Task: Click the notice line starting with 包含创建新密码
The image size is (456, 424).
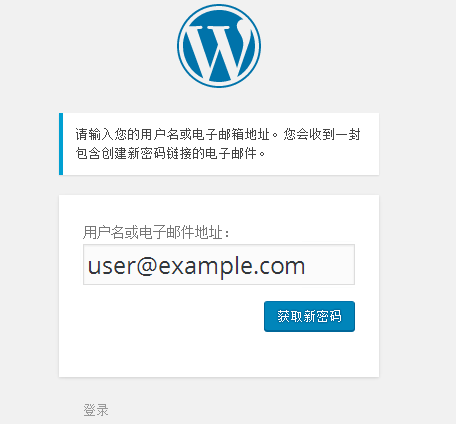Action: (170, 154)
